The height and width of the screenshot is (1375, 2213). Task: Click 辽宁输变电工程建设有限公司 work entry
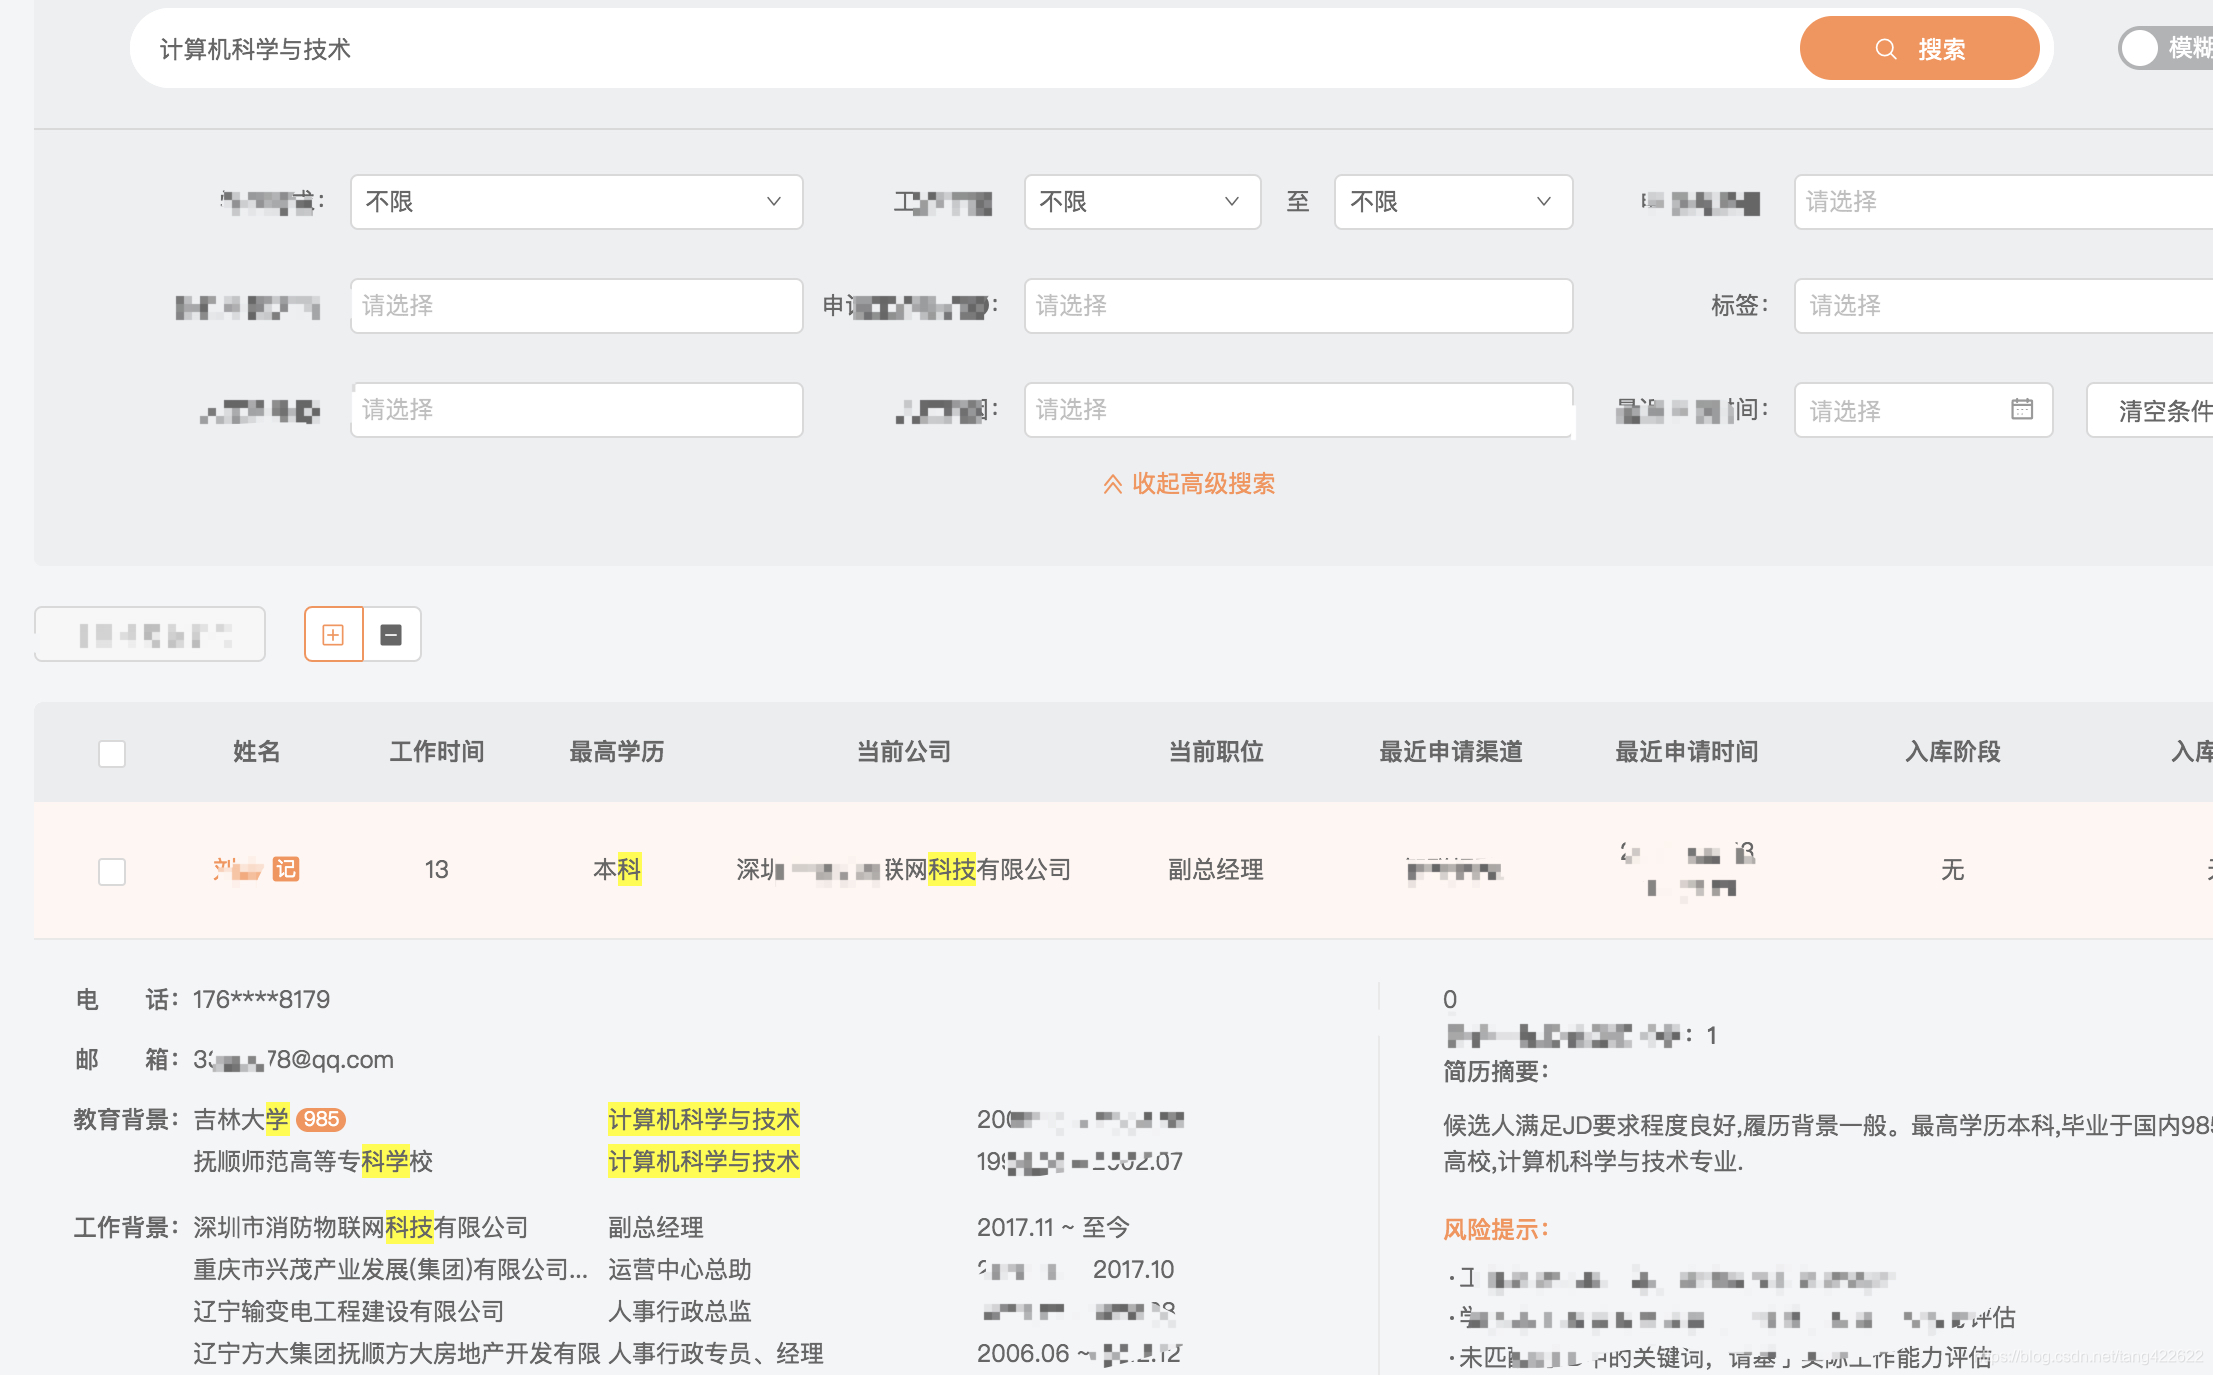(x=348, y=1311)
